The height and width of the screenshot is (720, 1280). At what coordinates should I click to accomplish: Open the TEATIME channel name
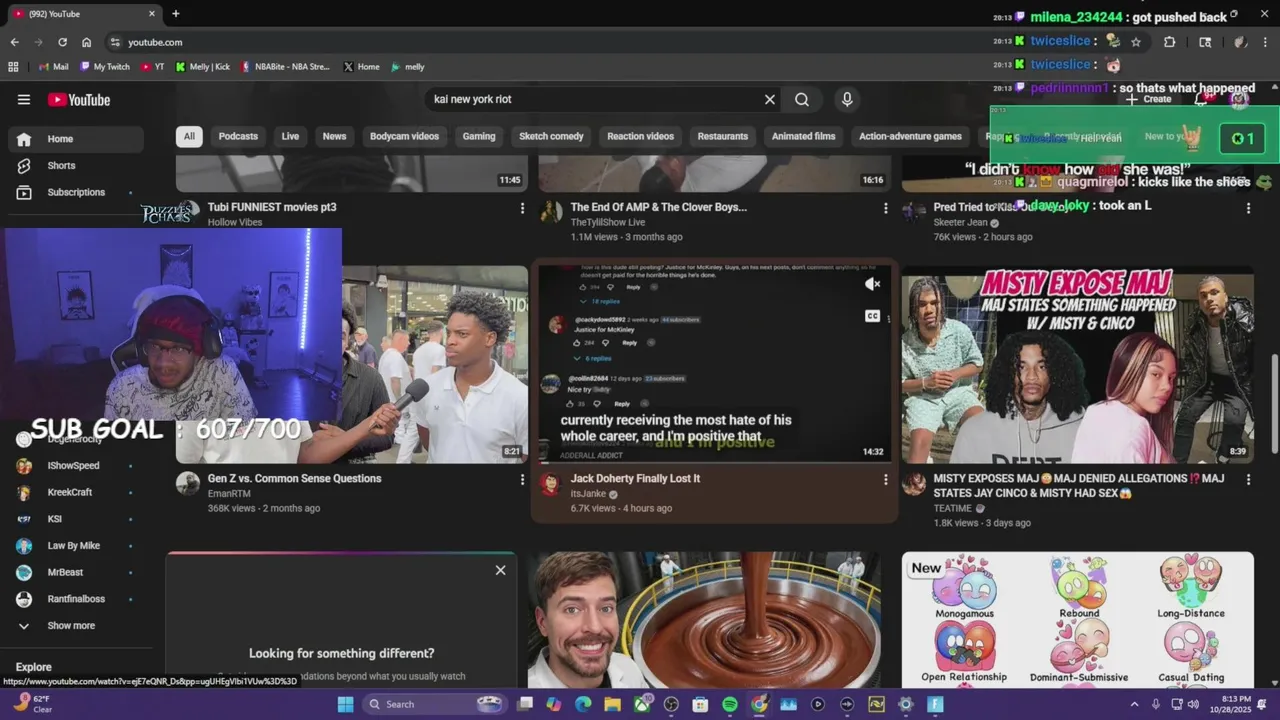point(952,508)
